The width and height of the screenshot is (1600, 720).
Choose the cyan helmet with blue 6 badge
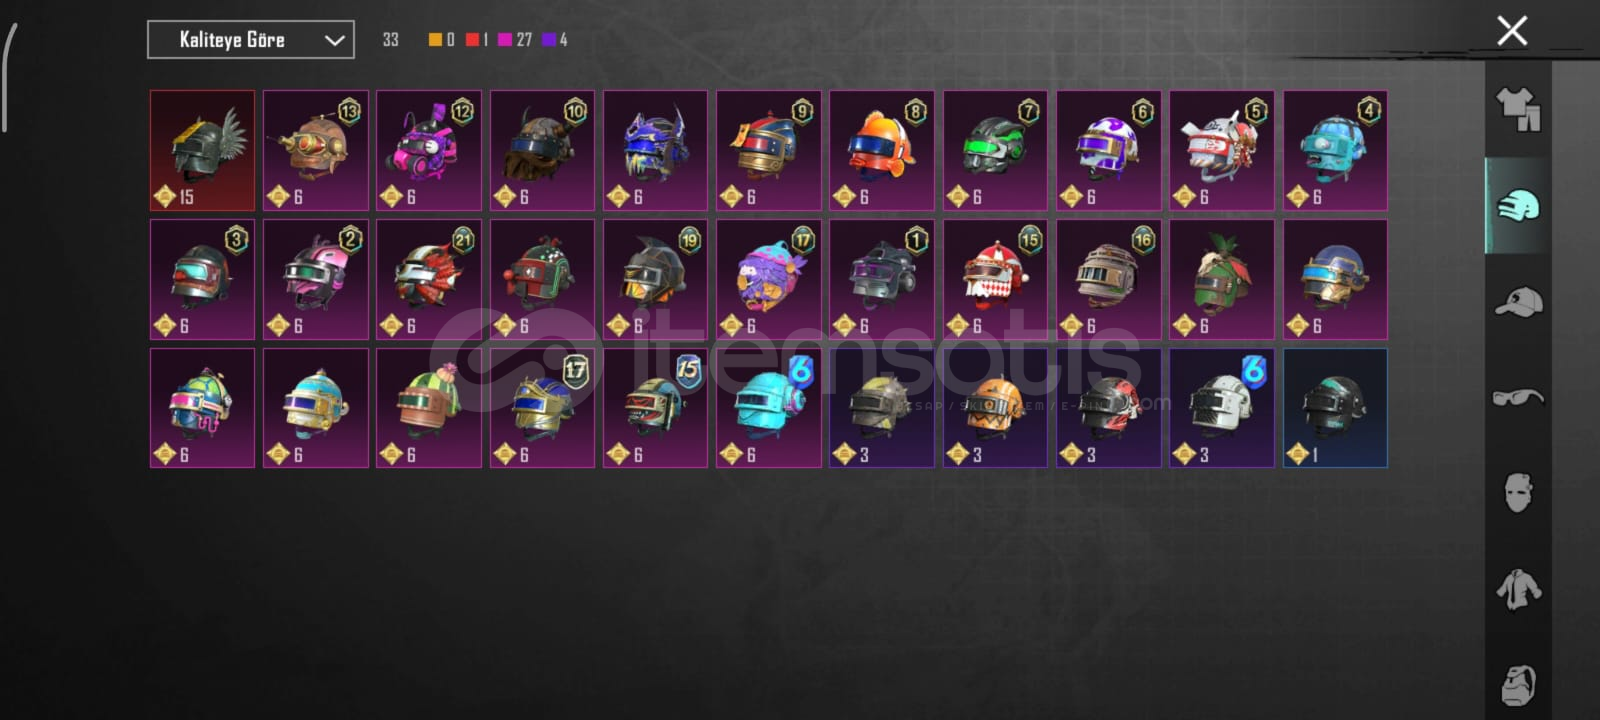coord(769,407)
